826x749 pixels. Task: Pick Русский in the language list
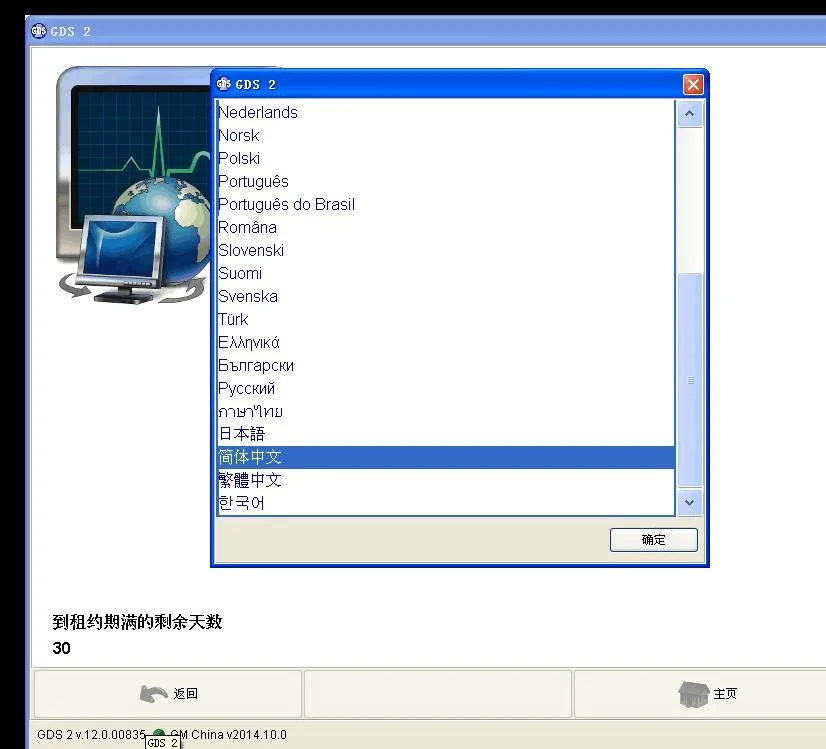pos(246,388)
